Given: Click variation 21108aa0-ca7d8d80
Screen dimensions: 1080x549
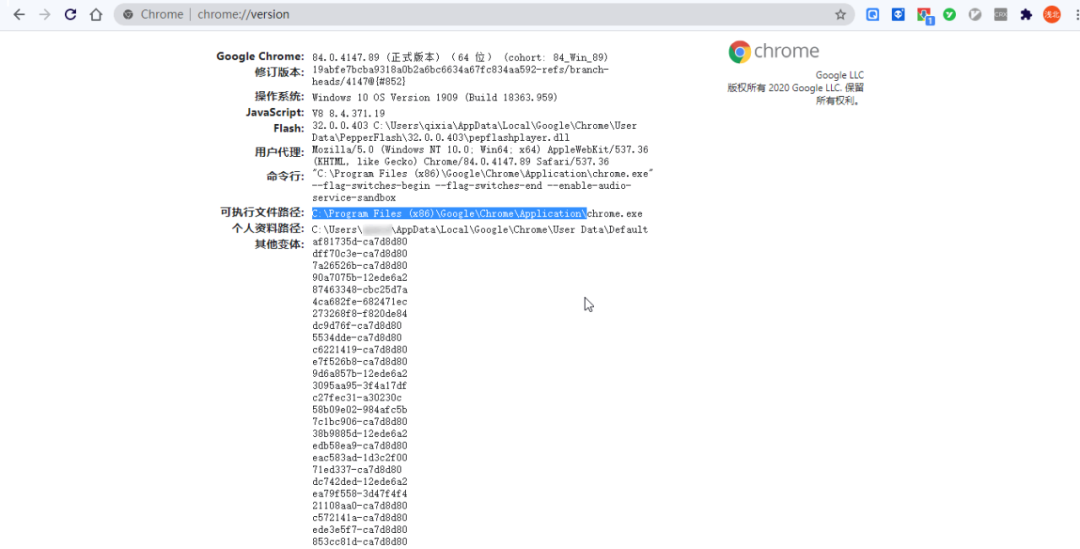Looking at the screenshot, I should (x=360, y=506).
